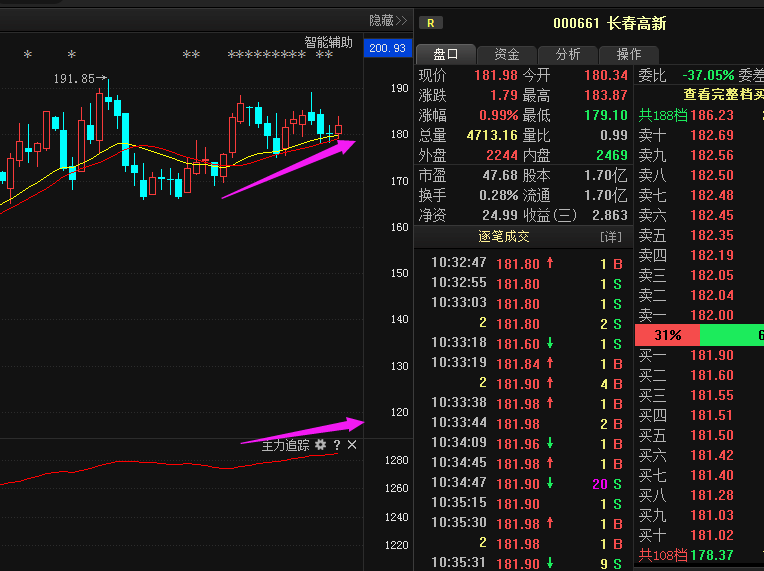Image resolution: width=764 pixels, height=571 pixels.
Task: Click the 外盘 value 2244
Action: coord(502,155)
